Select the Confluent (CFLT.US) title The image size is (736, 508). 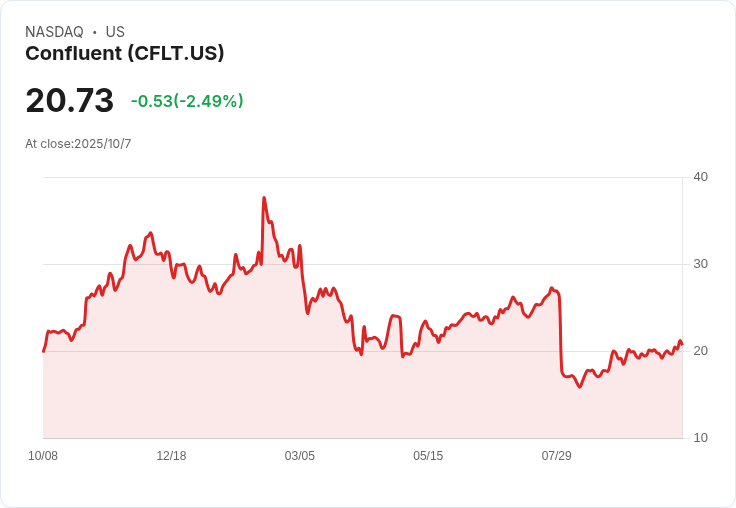(124, 53)
